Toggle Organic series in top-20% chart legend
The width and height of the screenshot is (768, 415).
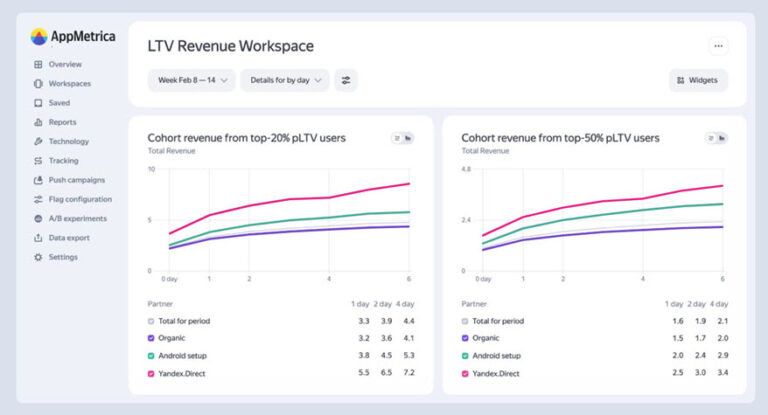click(151, 338)
